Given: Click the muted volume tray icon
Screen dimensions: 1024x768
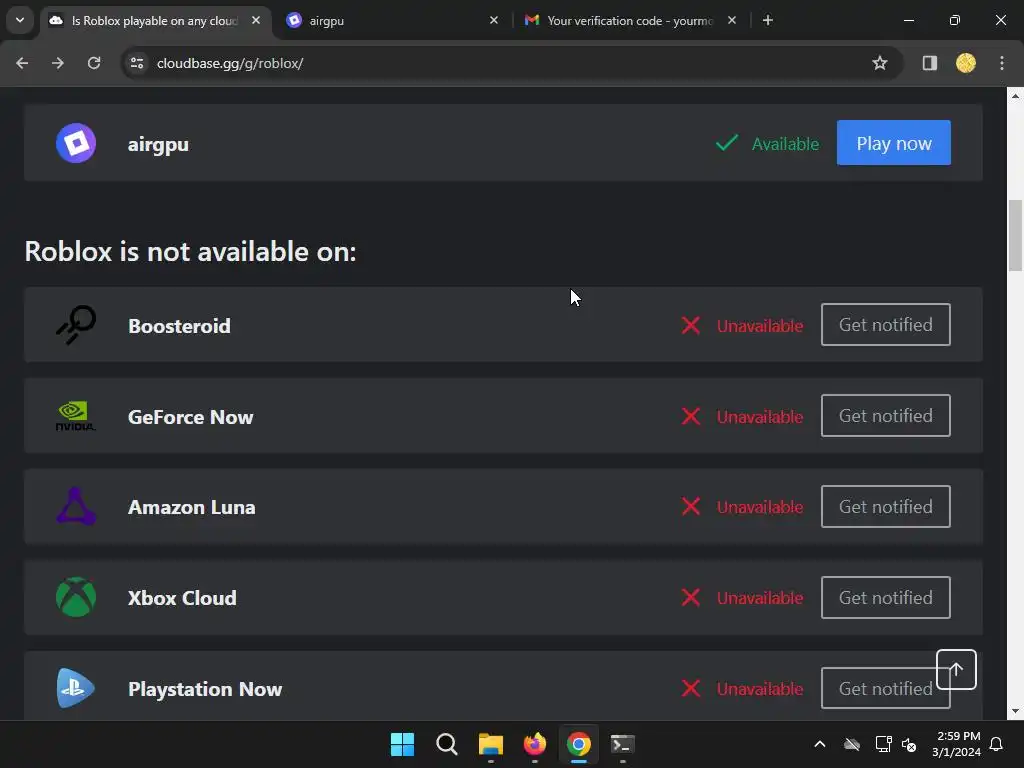Looking at the screenshot, I should pyautogui.click(x=908, y=744).
